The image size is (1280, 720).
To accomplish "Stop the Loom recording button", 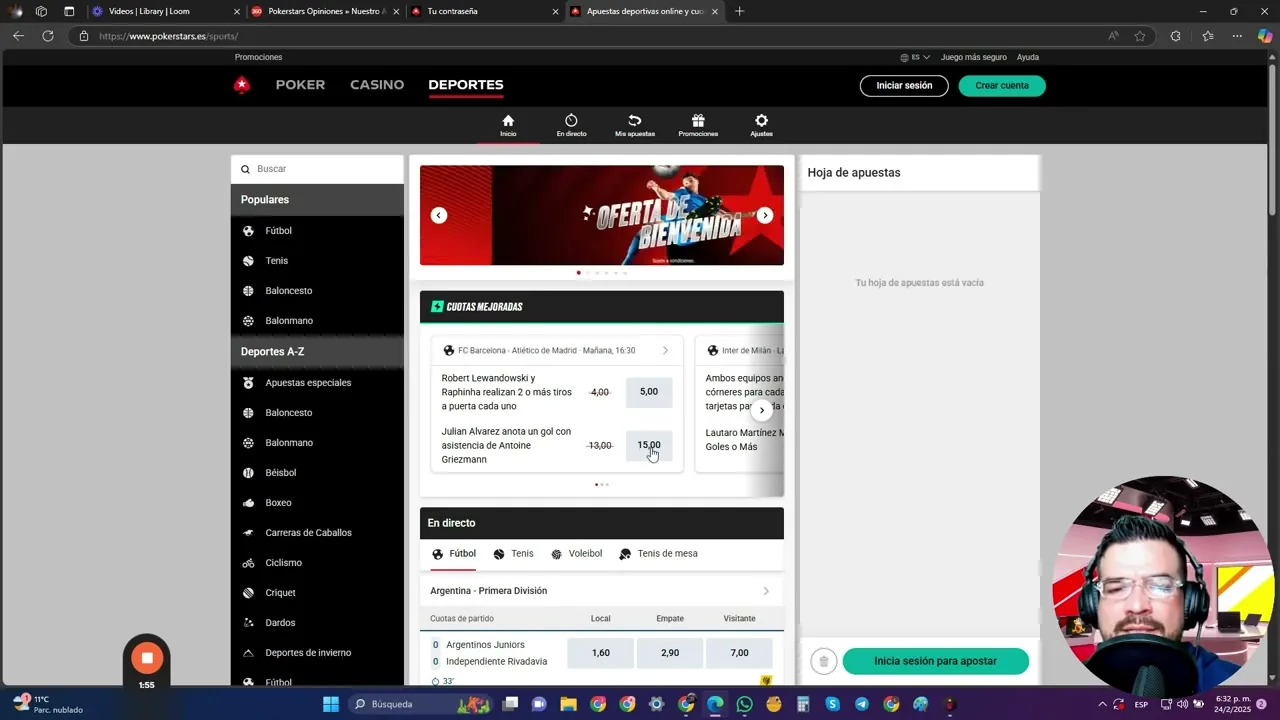I will [x=147, y=657].
